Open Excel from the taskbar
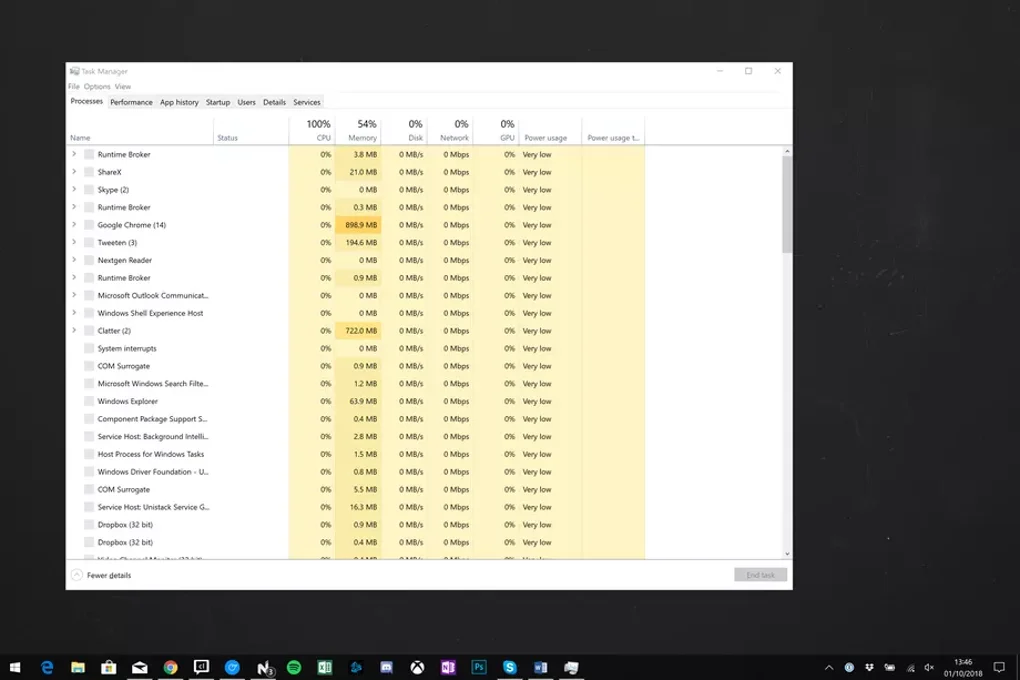1020x680 pixels. point(325,667)
